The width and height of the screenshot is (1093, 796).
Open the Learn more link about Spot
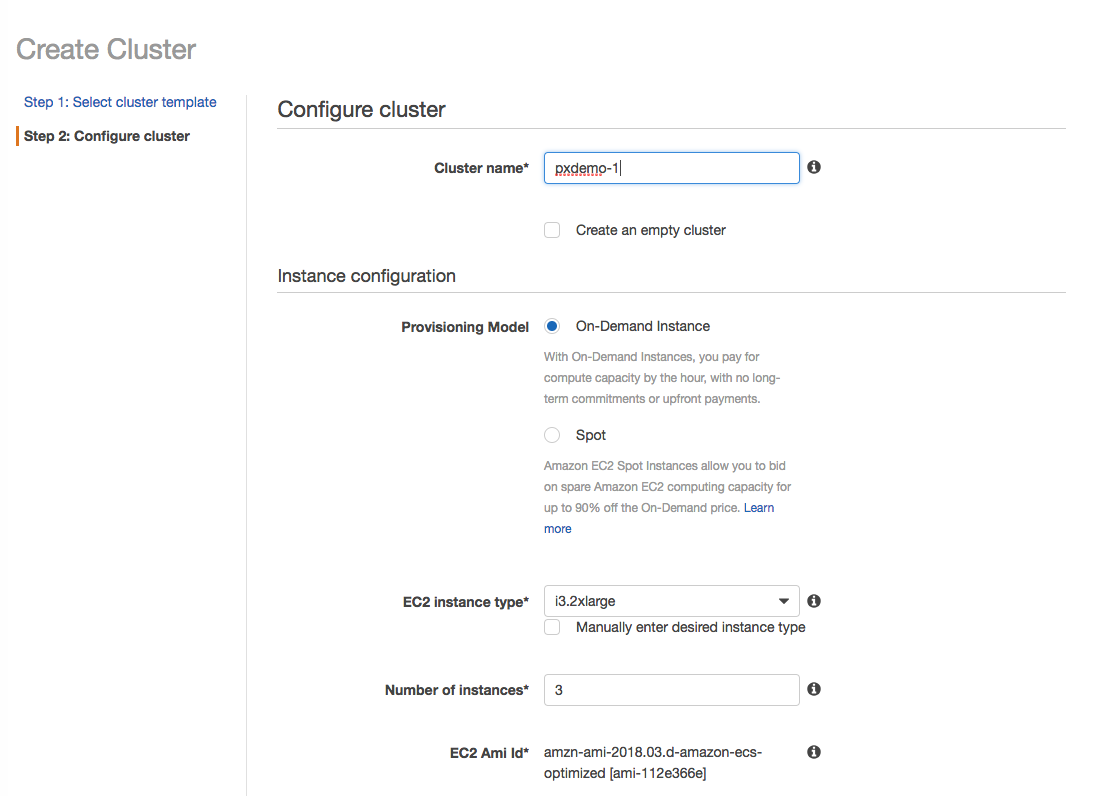pyautogui.click(x=759, y=507)
